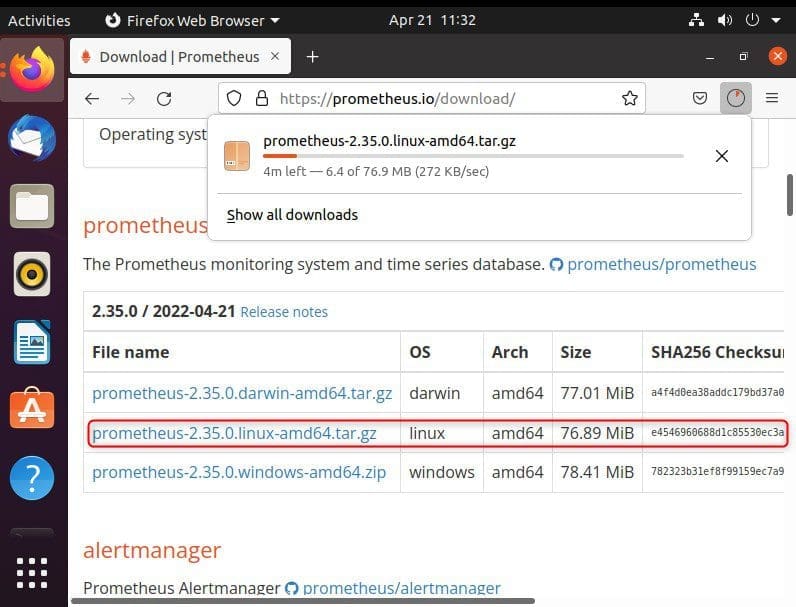Click the URL address bar field

440,98
